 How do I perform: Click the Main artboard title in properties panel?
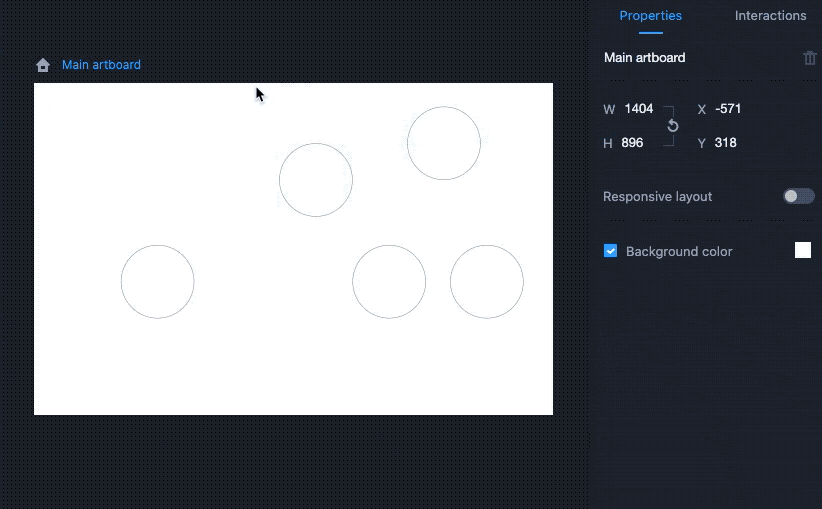644,58
